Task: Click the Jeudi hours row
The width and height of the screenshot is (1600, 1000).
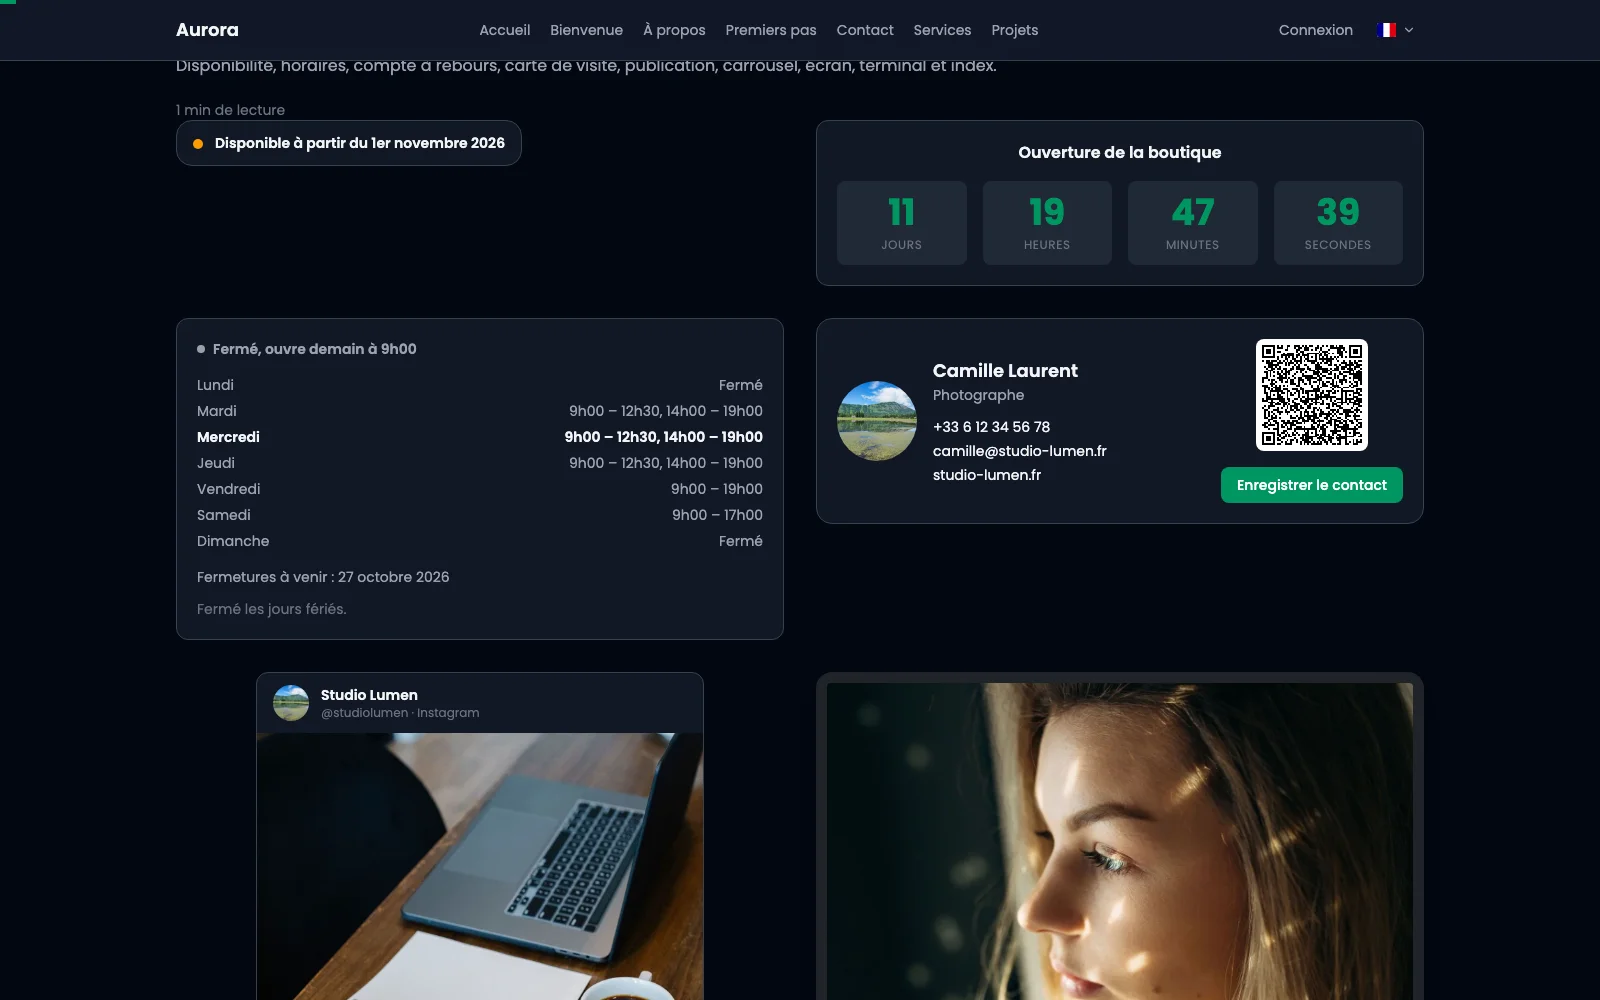Action: coord(480,463)
